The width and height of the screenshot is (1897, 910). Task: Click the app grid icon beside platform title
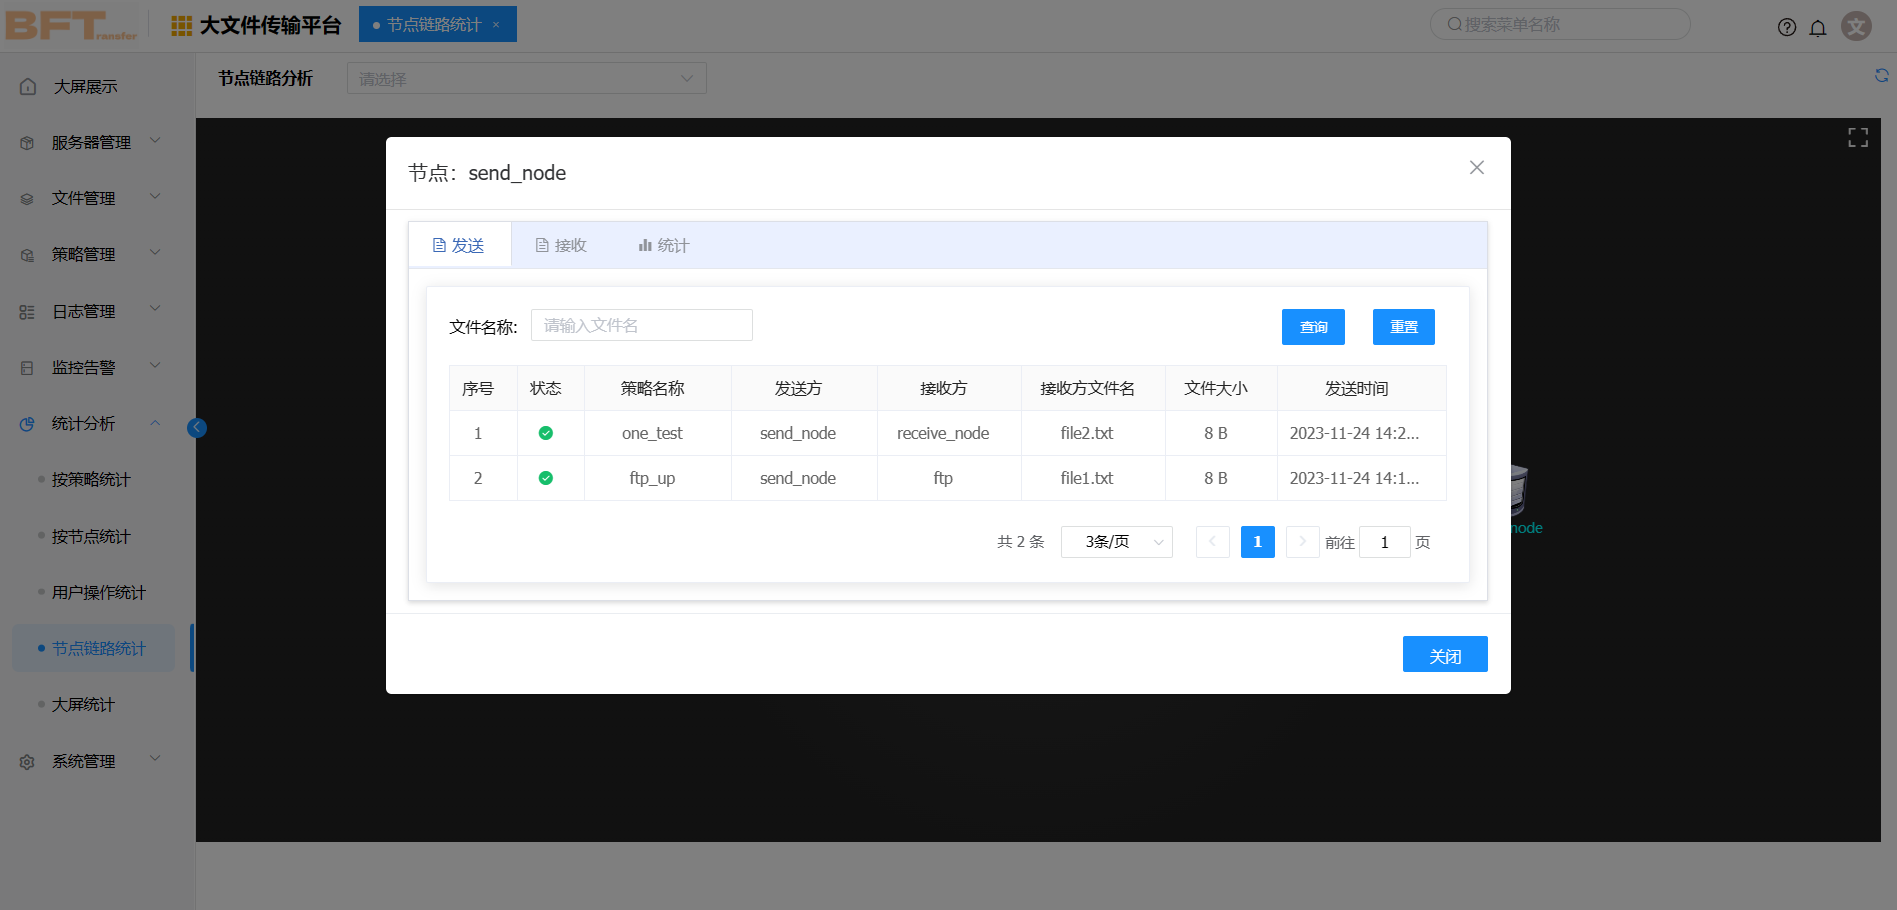pyautogui.click(x=181, y=26)
